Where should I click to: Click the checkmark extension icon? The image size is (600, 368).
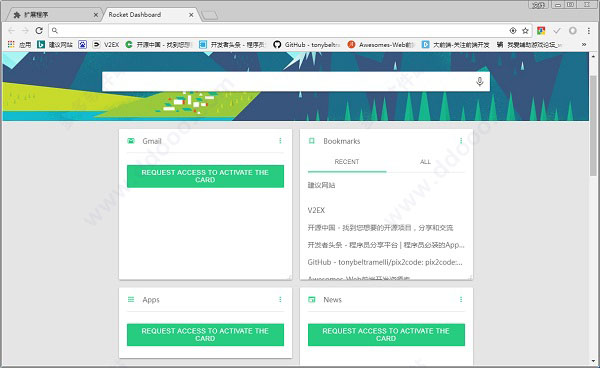(x=557, y=31)
